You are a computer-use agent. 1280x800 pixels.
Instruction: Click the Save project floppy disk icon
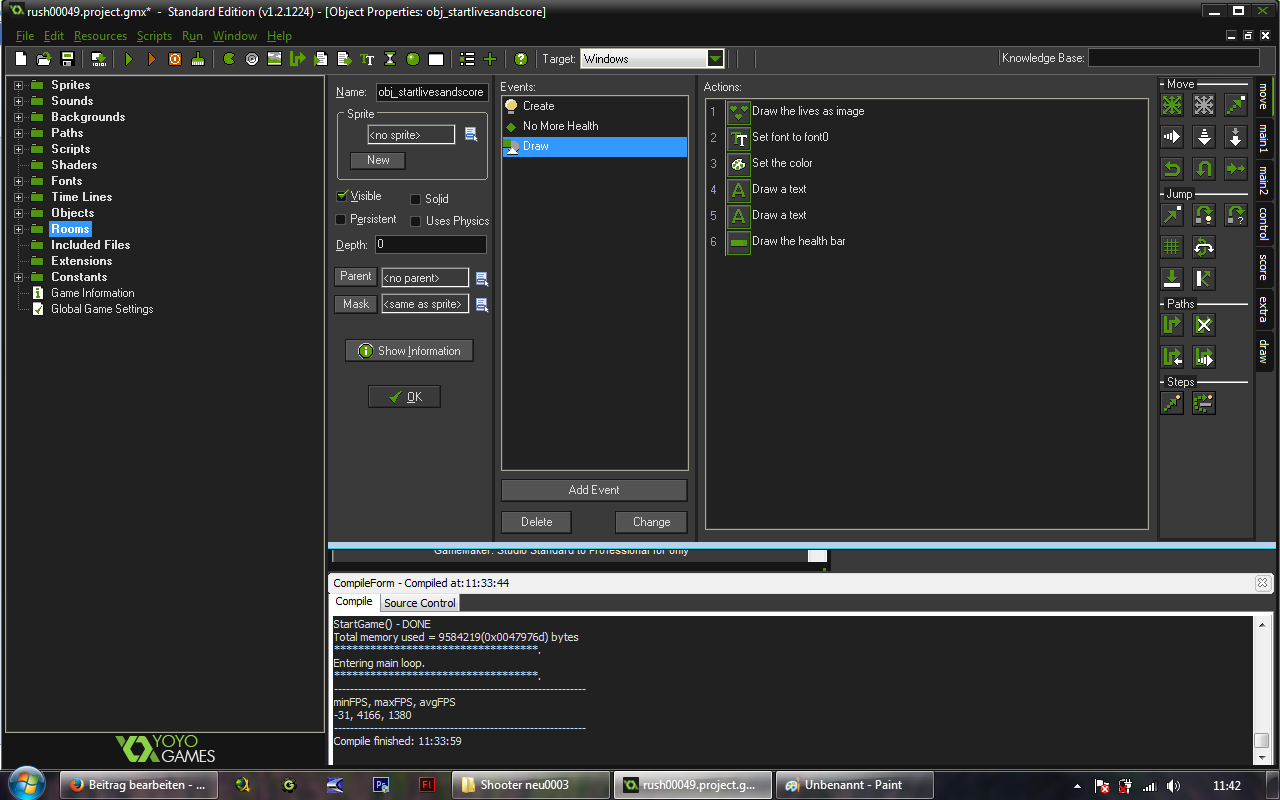[68, 59]
